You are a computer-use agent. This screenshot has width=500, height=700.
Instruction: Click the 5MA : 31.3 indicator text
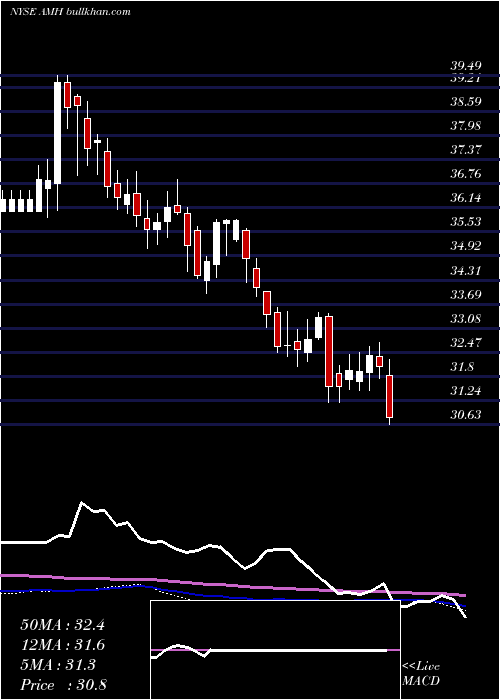point(58,665)
